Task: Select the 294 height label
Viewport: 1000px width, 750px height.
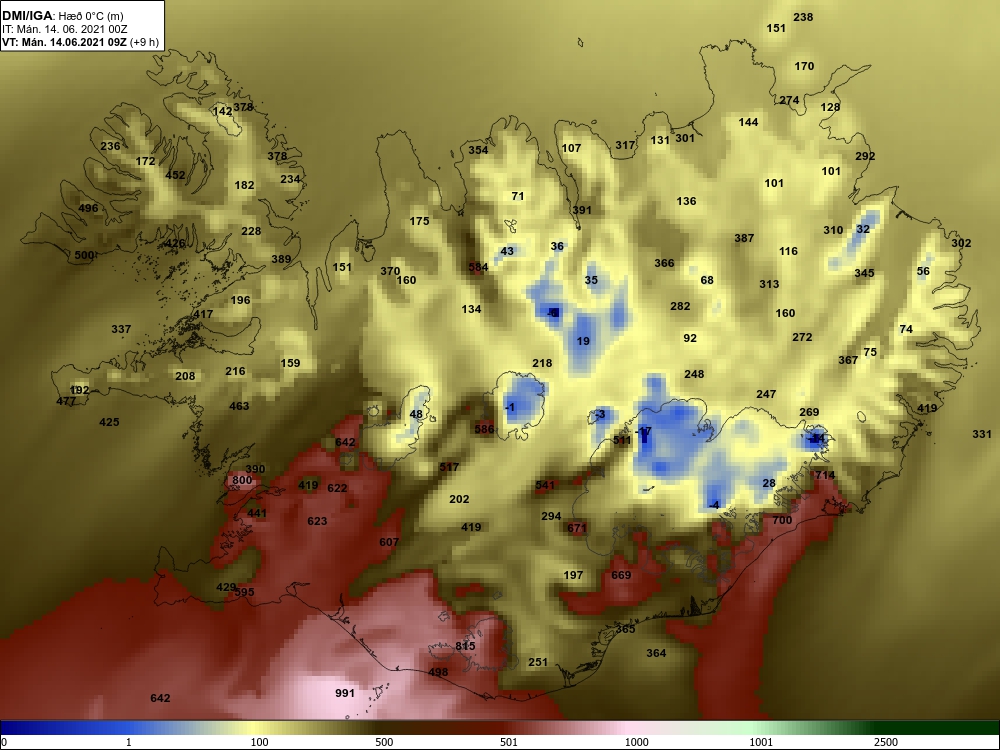Action: pos(551,517)
